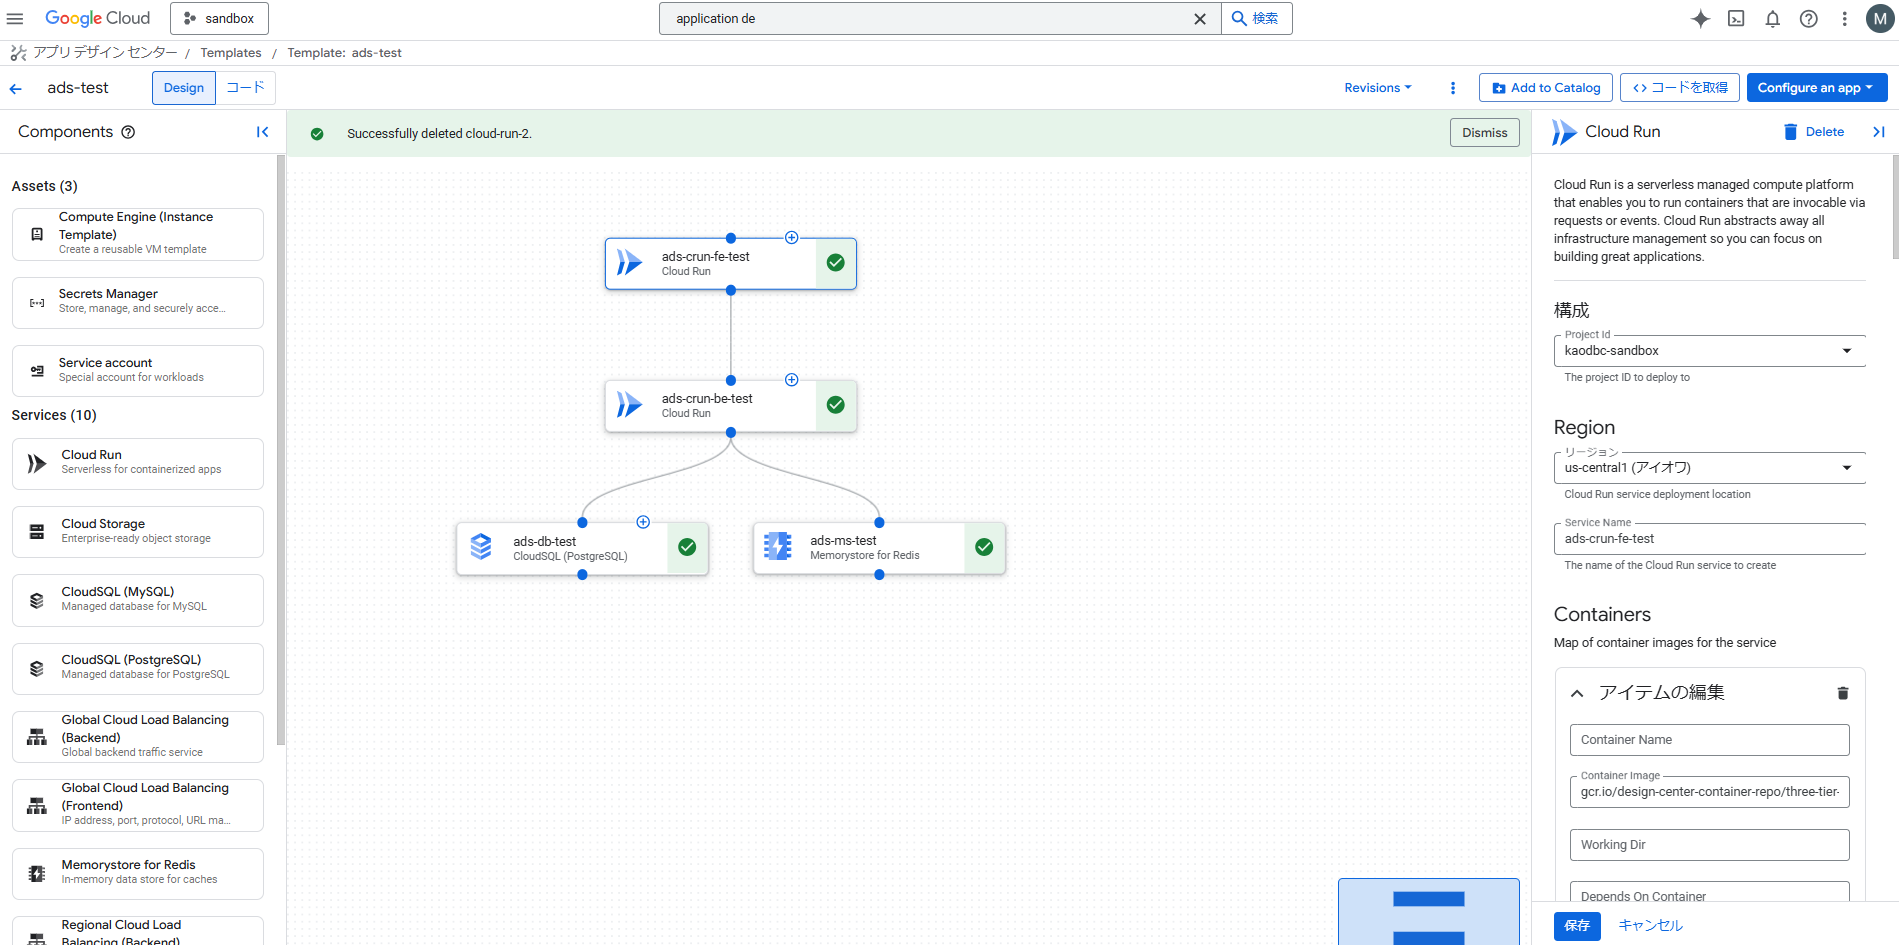Viewport: 1899px width, 945px height.
Task: Open the Project Id dropdown
Action: click(x=1709, y=351)
